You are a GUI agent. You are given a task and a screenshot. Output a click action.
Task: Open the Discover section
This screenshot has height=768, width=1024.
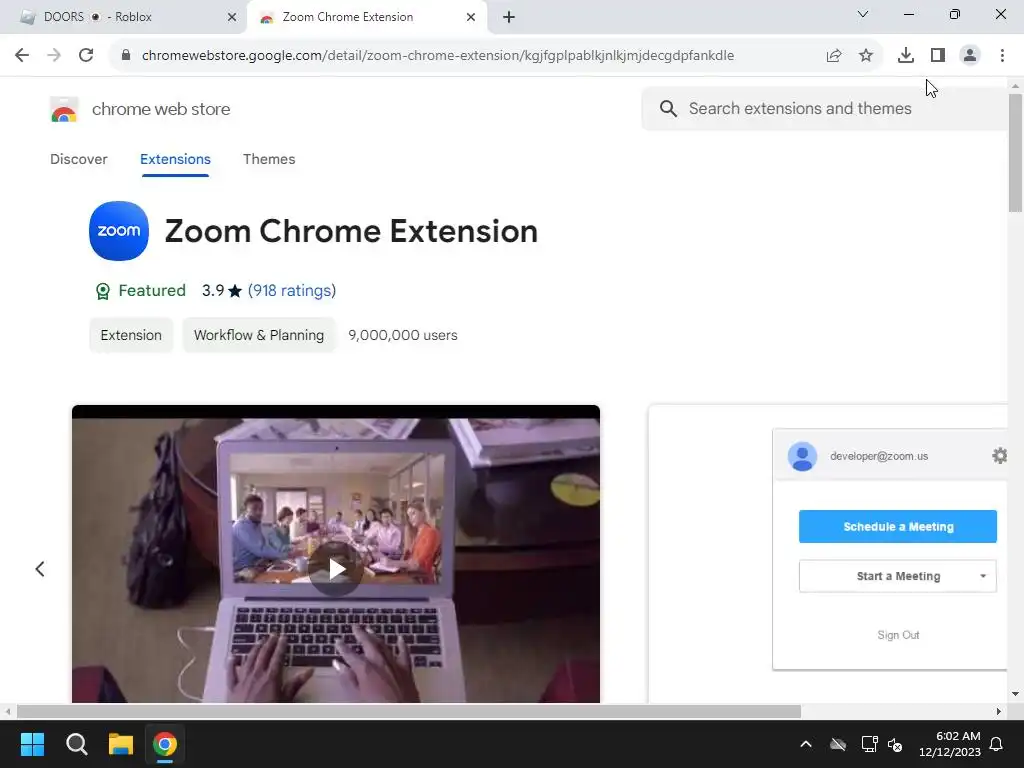pyautogui.click(x=78, y=159)
